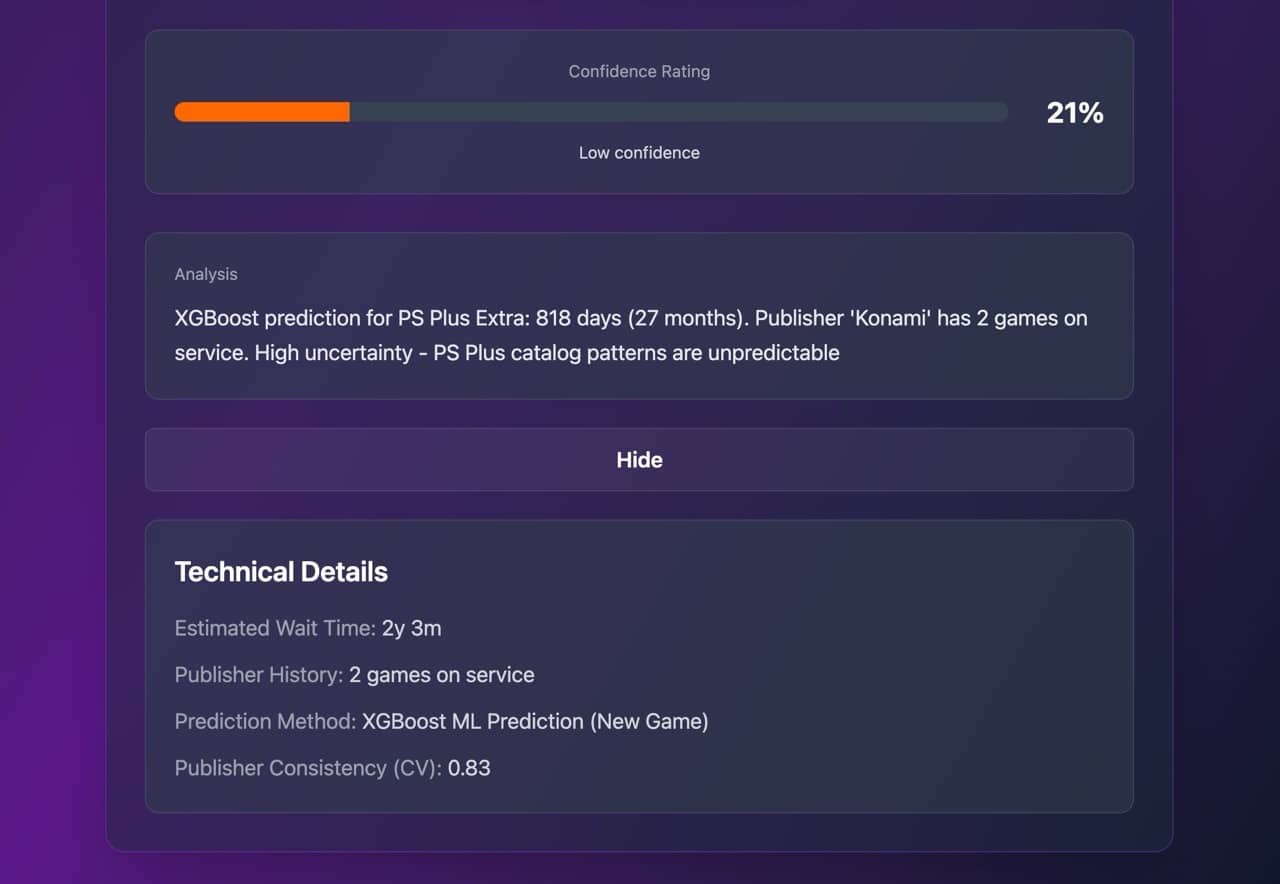Click the Low confidence label

[639, 152]
